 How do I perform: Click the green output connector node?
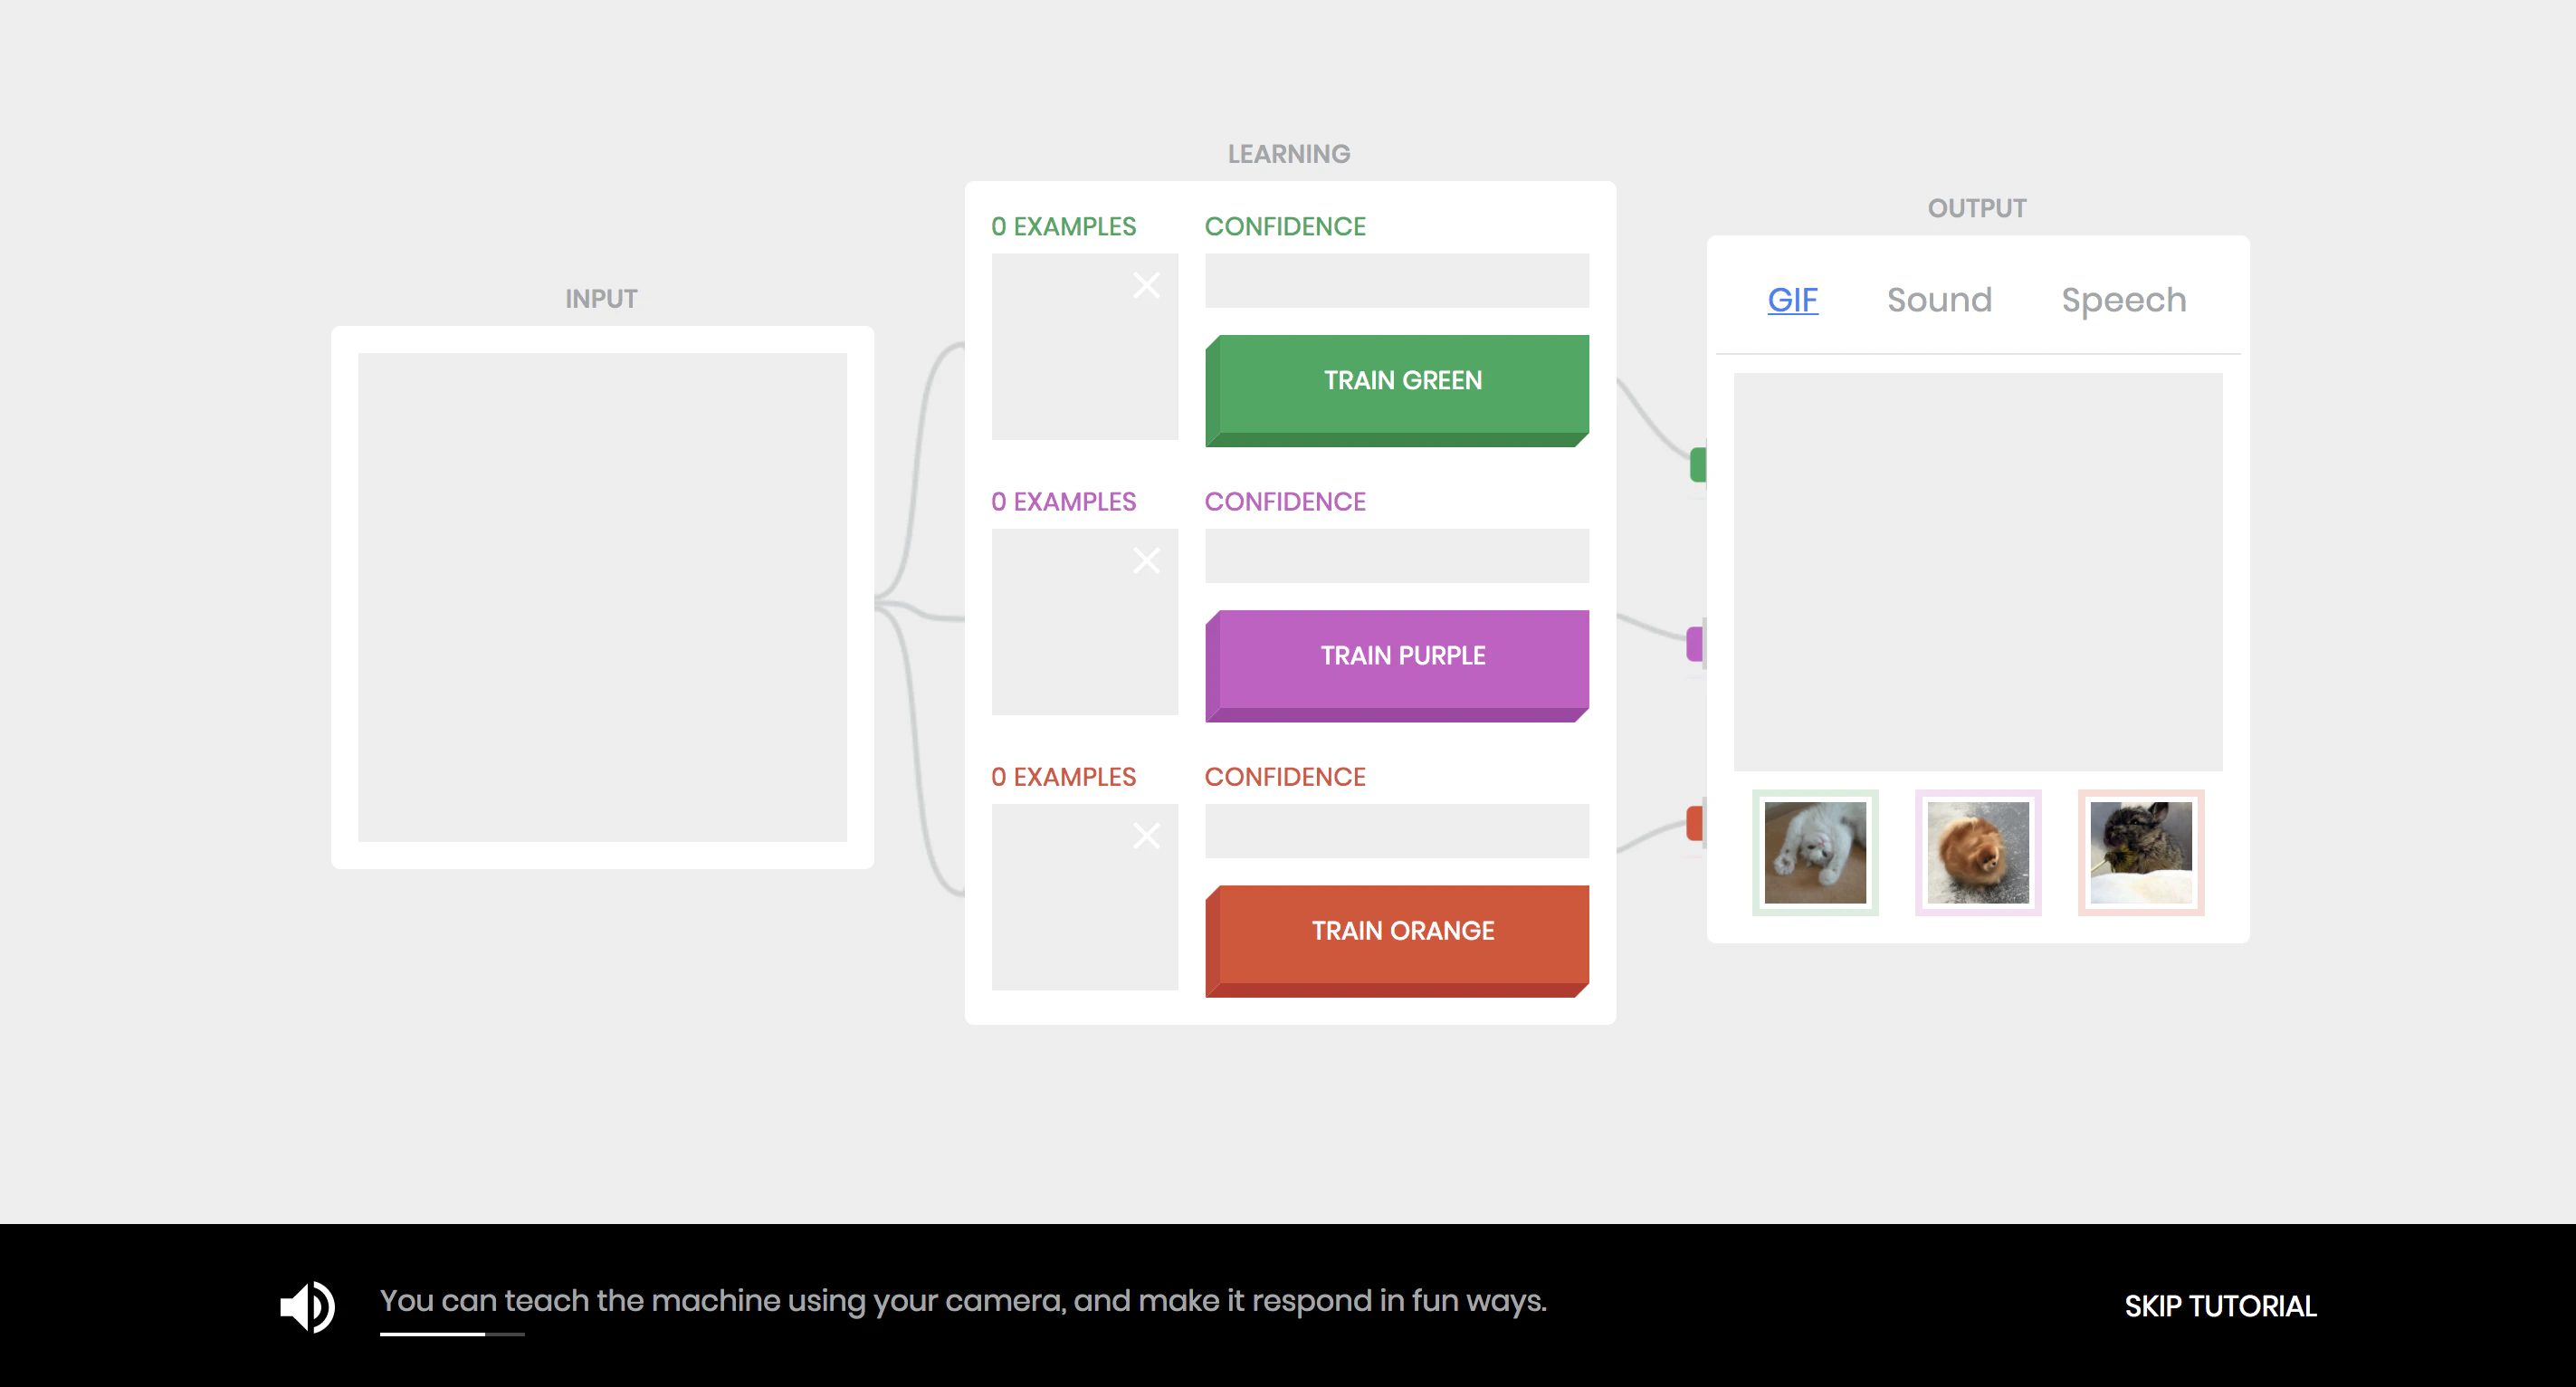coord(1697,465)
